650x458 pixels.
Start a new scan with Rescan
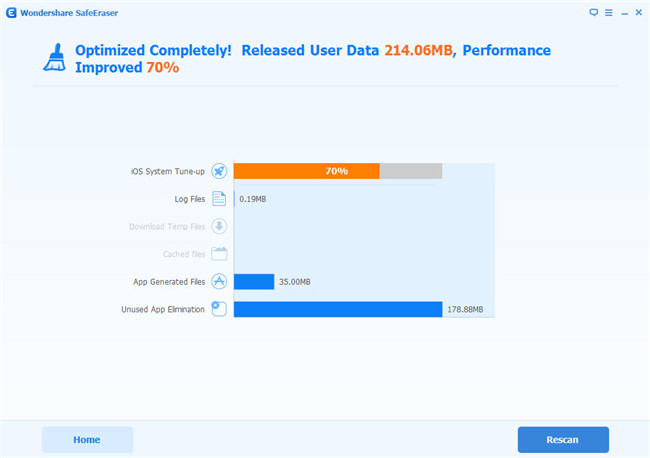pos(563,439)
